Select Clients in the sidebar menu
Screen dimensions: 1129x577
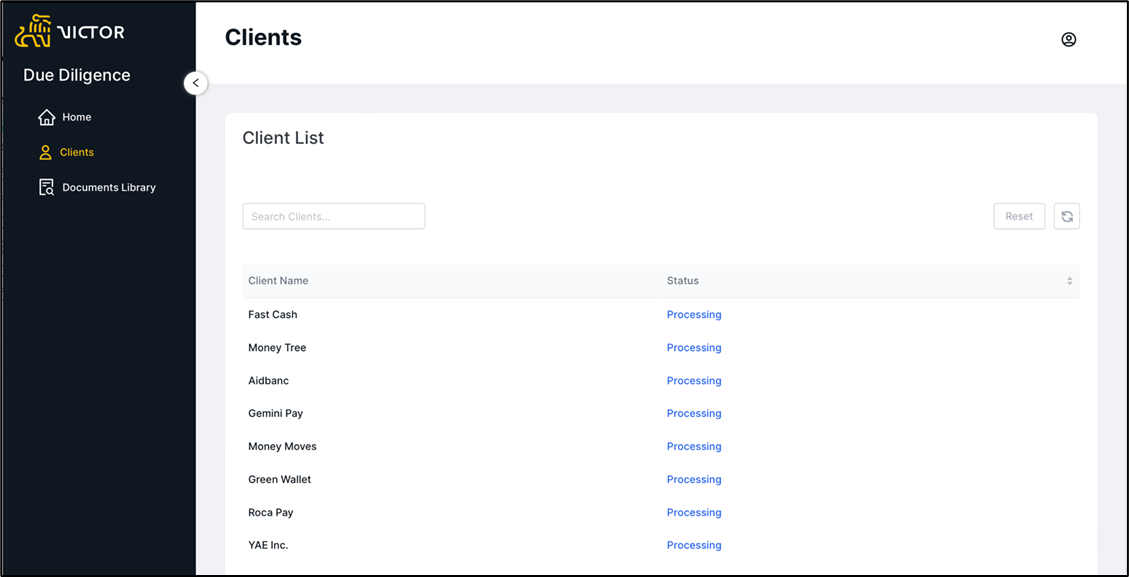click(x=77, y=152)
